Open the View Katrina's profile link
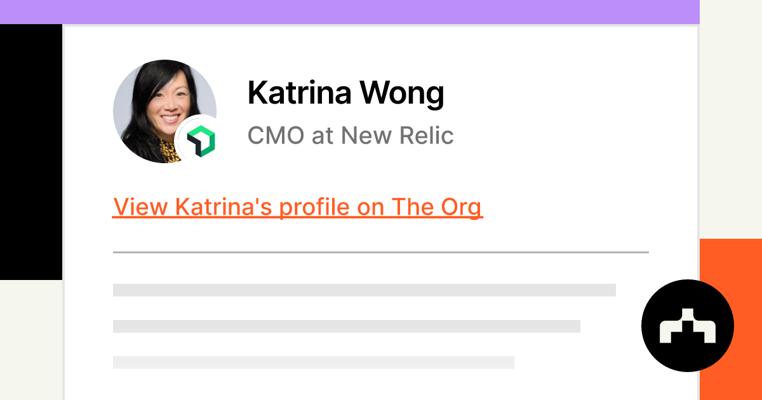Viewport: 762px width, 400px height. [x=297, y=207]
